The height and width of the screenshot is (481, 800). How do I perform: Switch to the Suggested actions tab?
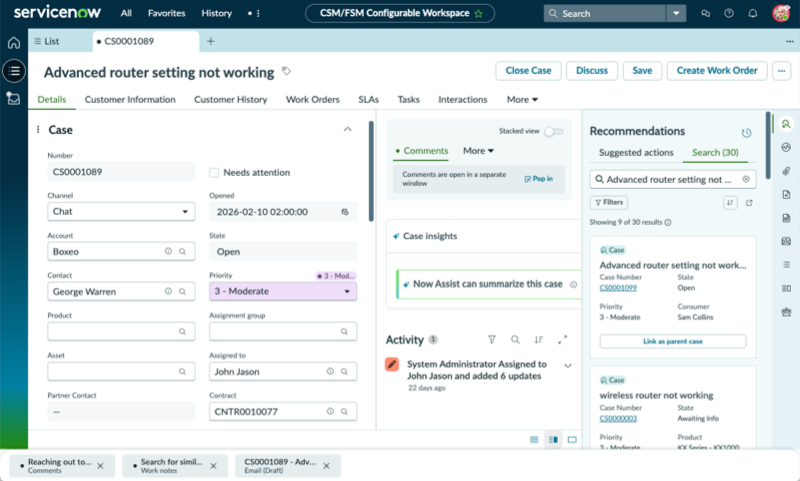click(636, 153)
